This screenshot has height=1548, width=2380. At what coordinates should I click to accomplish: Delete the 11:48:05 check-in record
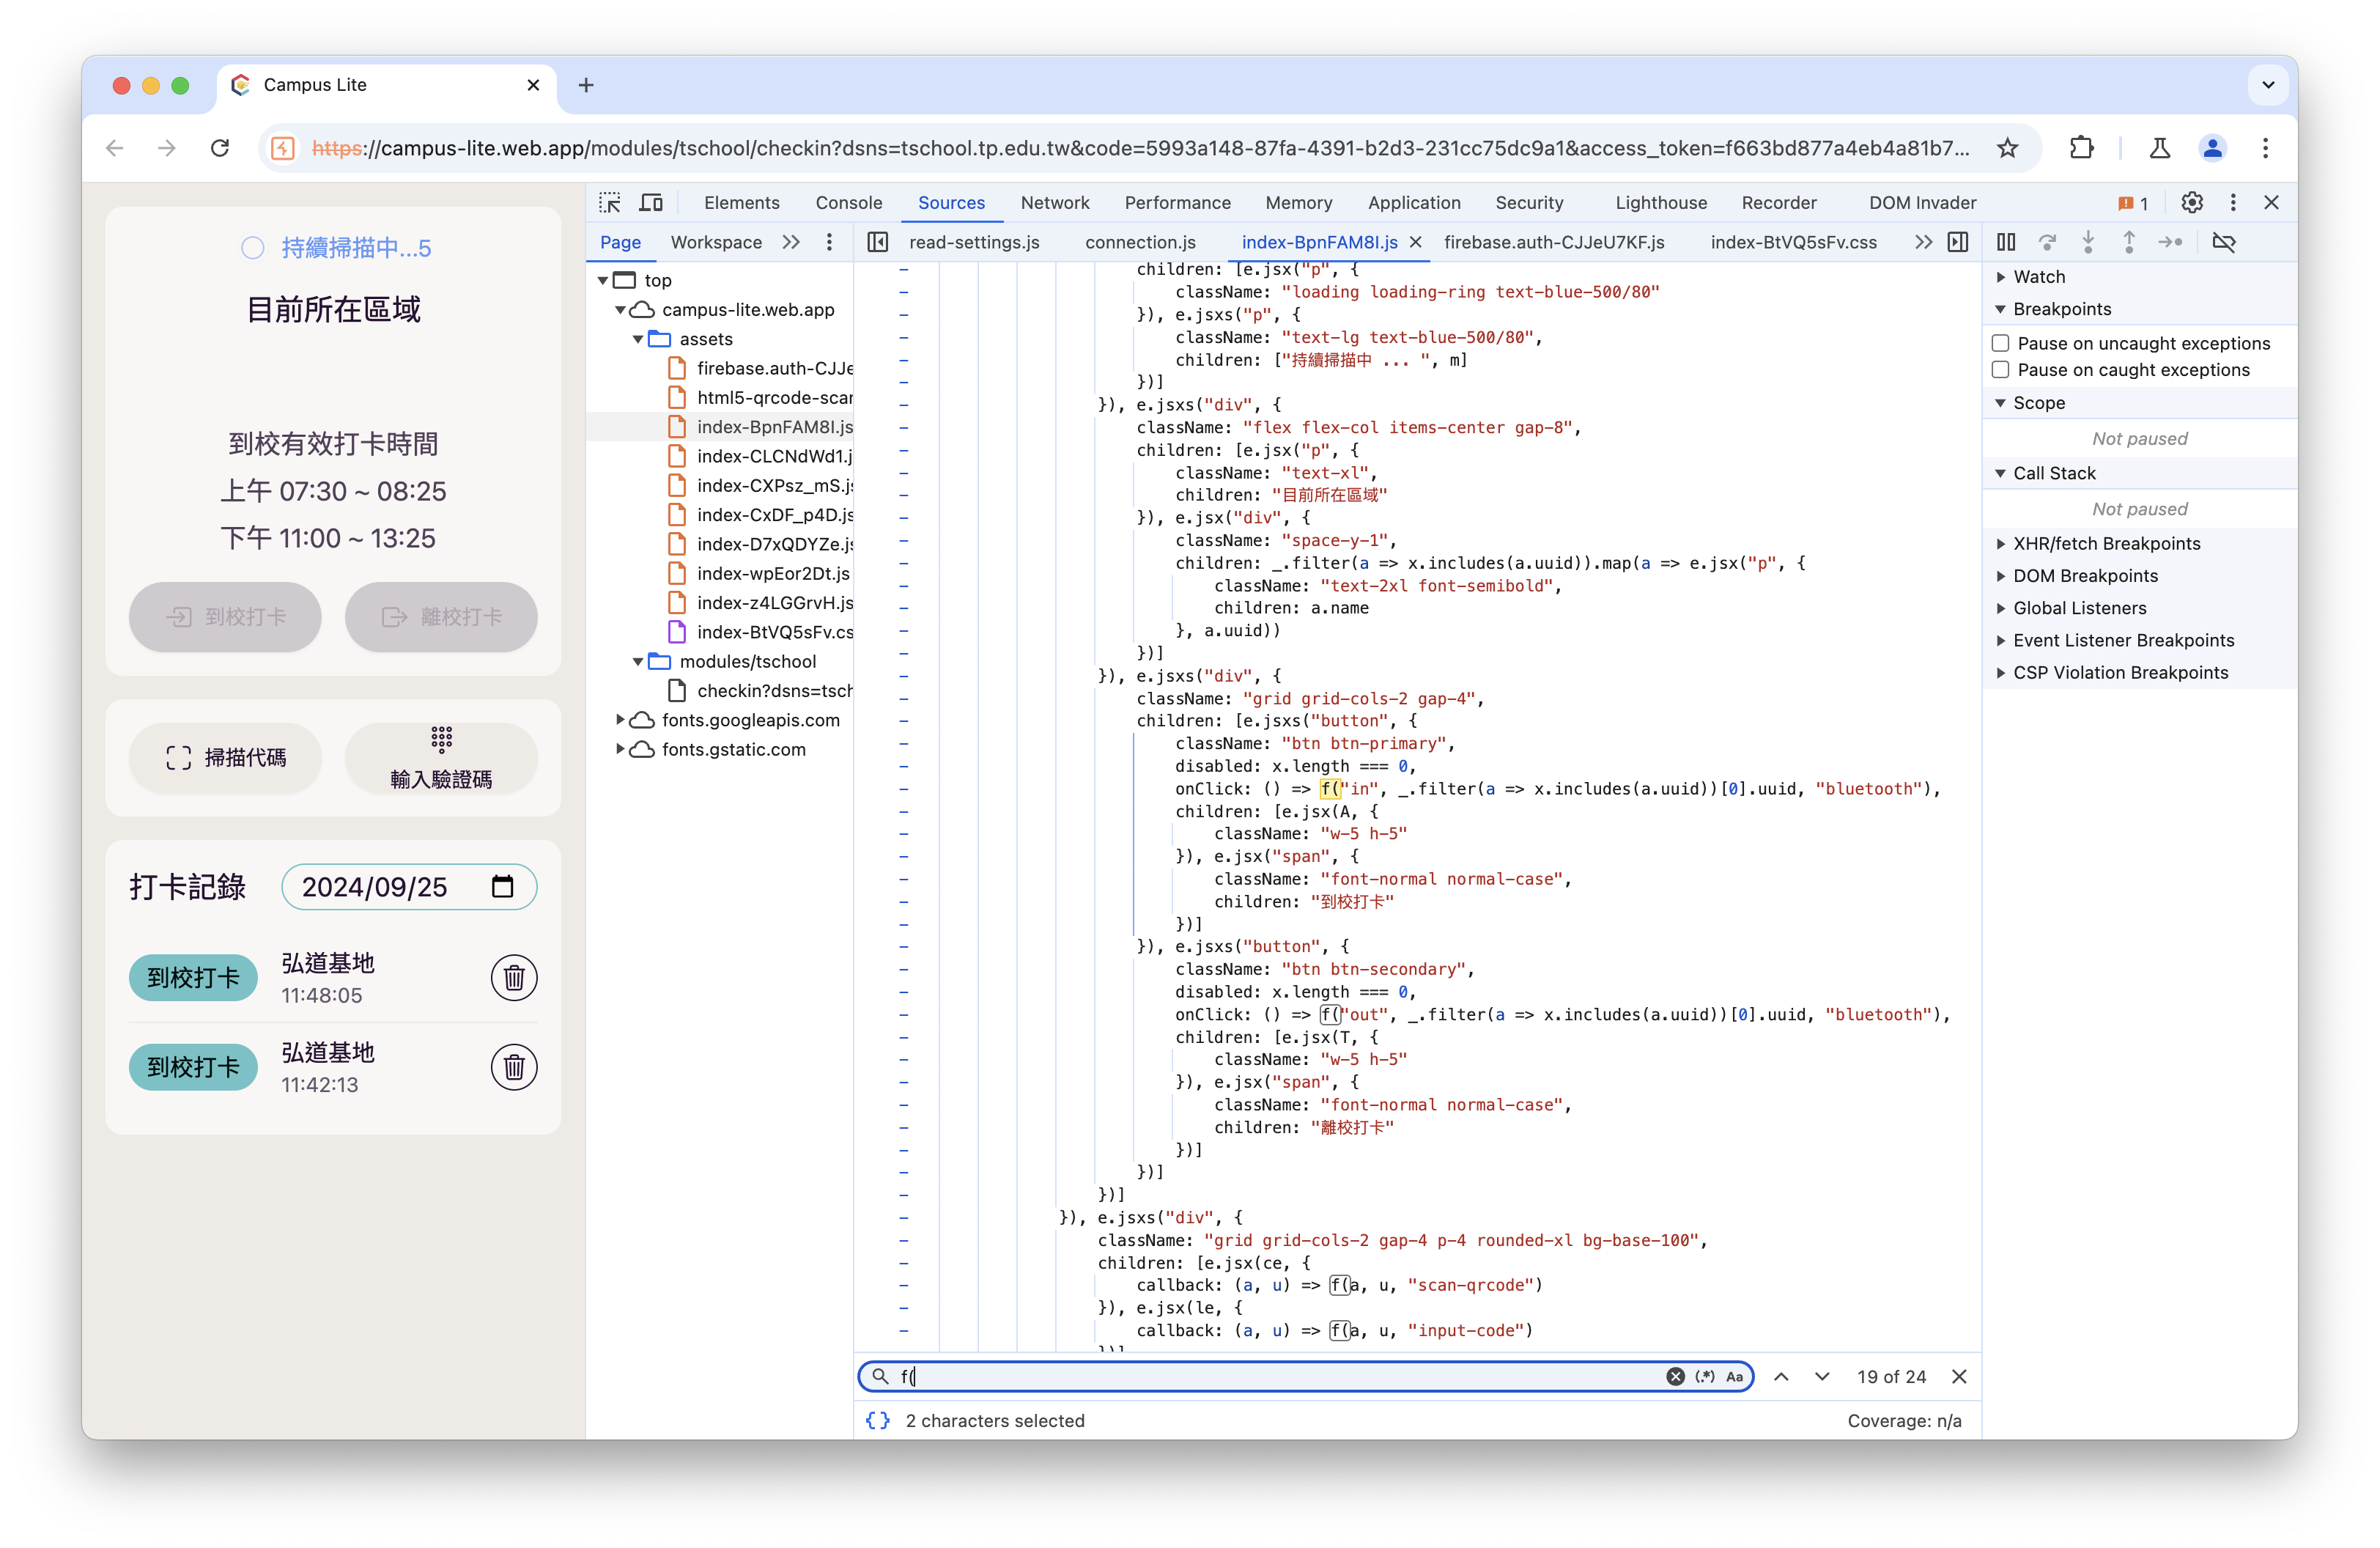(514, 977)
